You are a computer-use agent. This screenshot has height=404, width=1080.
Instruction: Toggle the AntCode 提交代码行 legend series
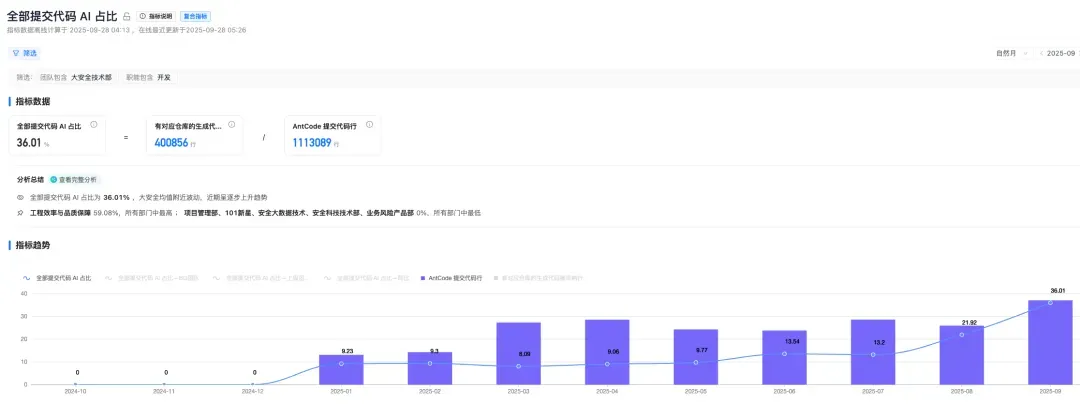[x=451, y=278]
